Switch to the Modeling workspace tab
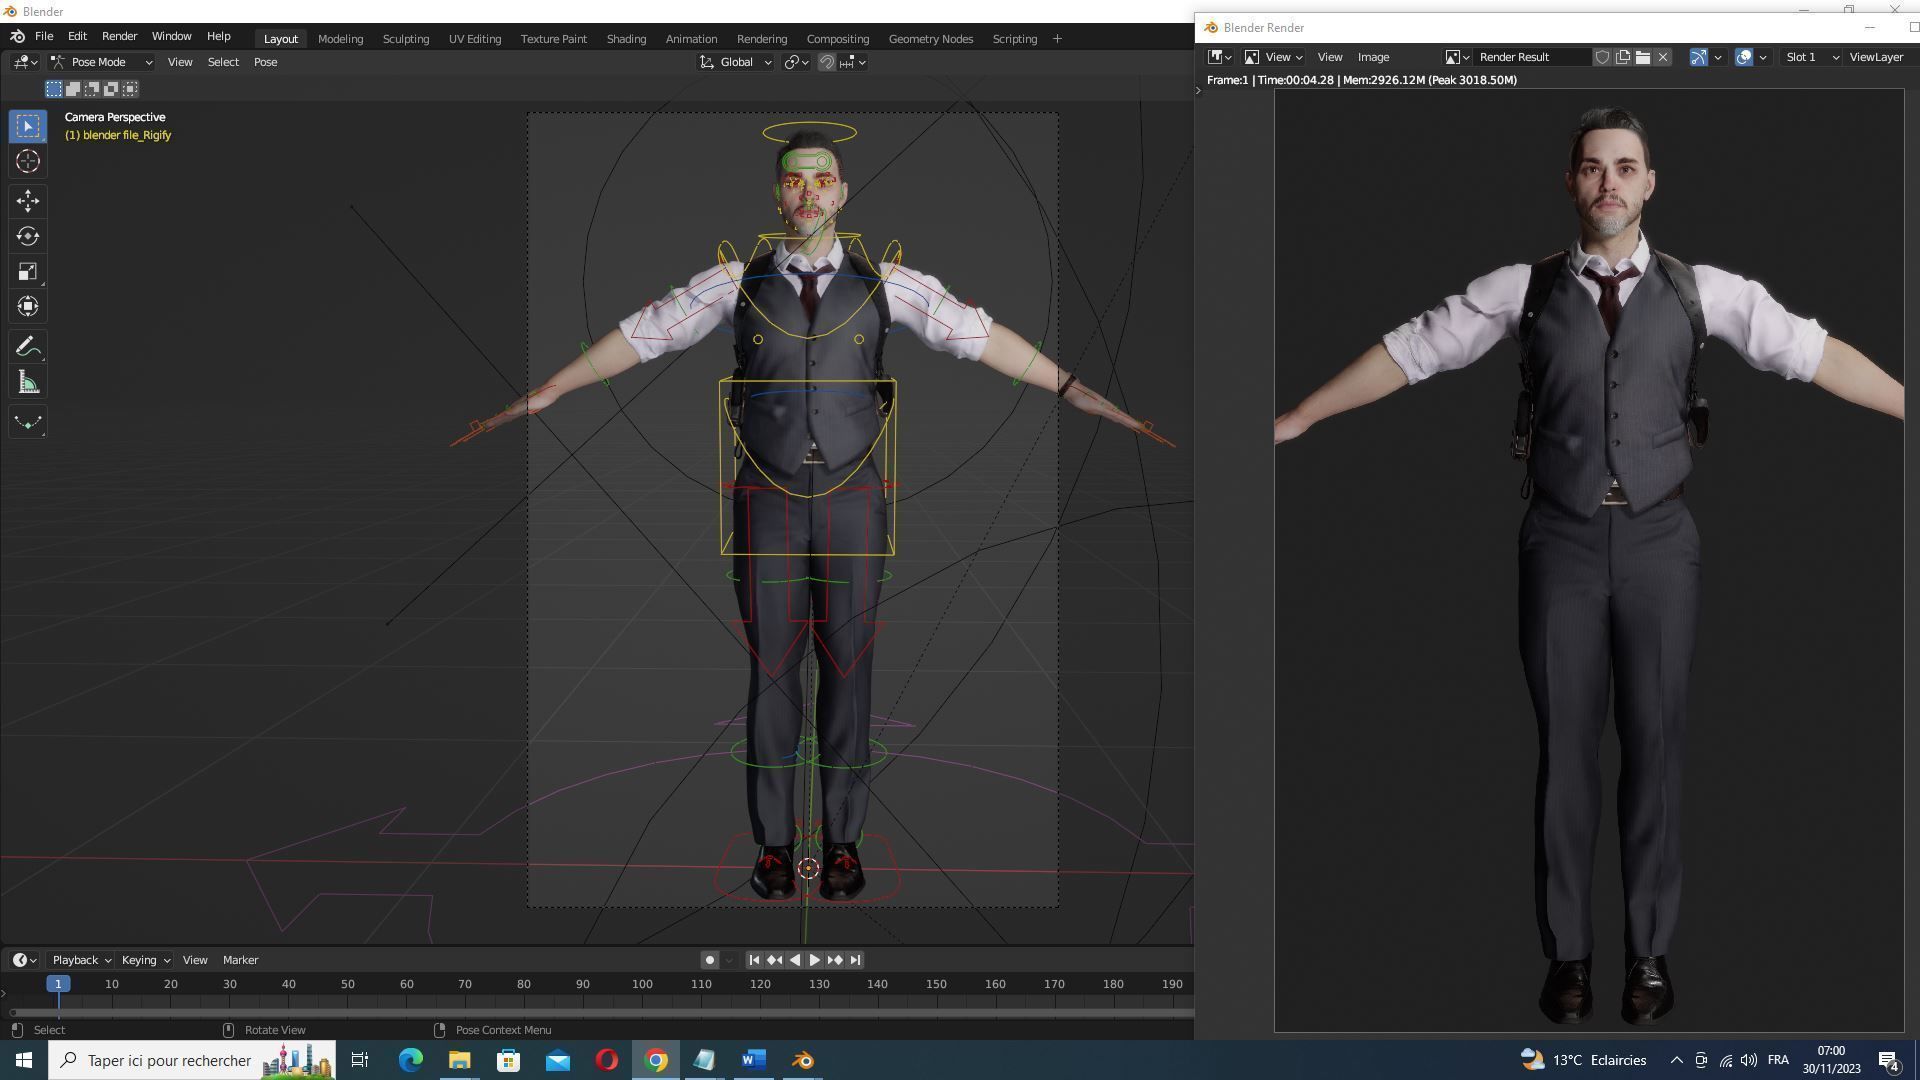This screenshot has width=1920, height=1080. pyautogui.click(x=340, y=39)
